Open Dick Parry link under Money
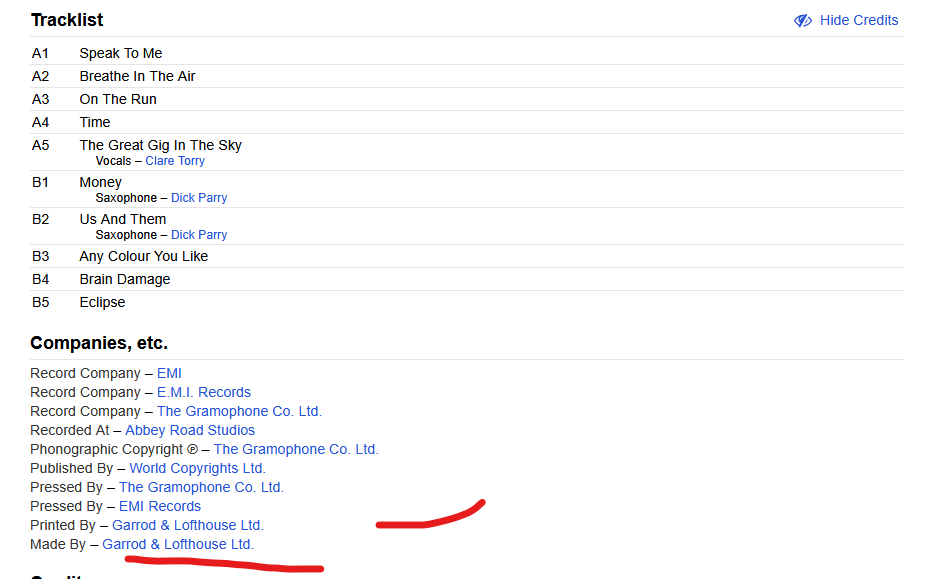The width and height of the screenshot is (928, 579). pyautogui.click(x=199, y=198)
